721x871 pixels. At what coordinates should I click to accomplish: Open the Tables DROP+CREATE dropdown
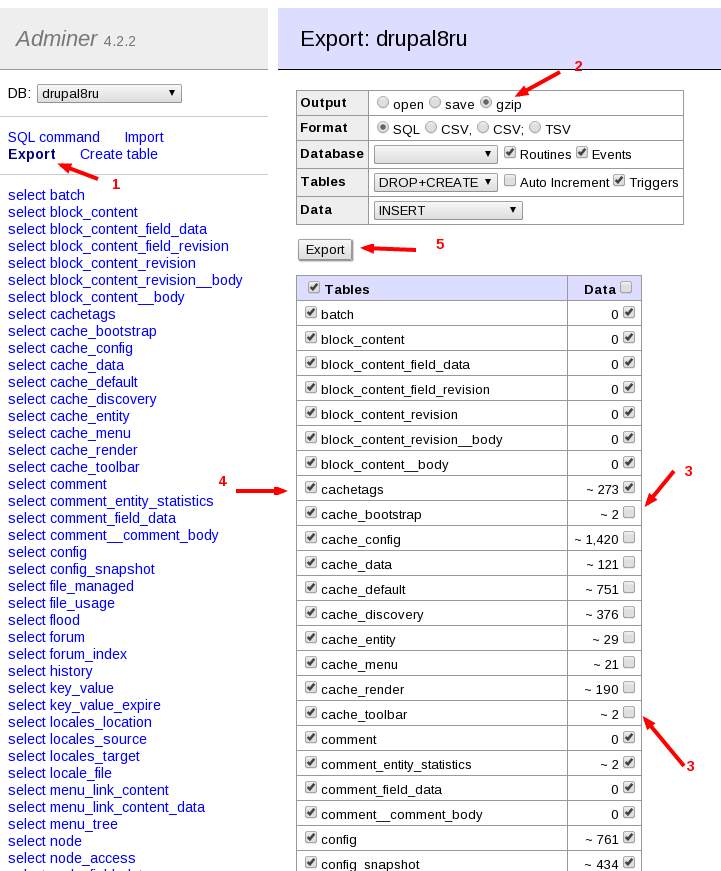click(436, 182)
